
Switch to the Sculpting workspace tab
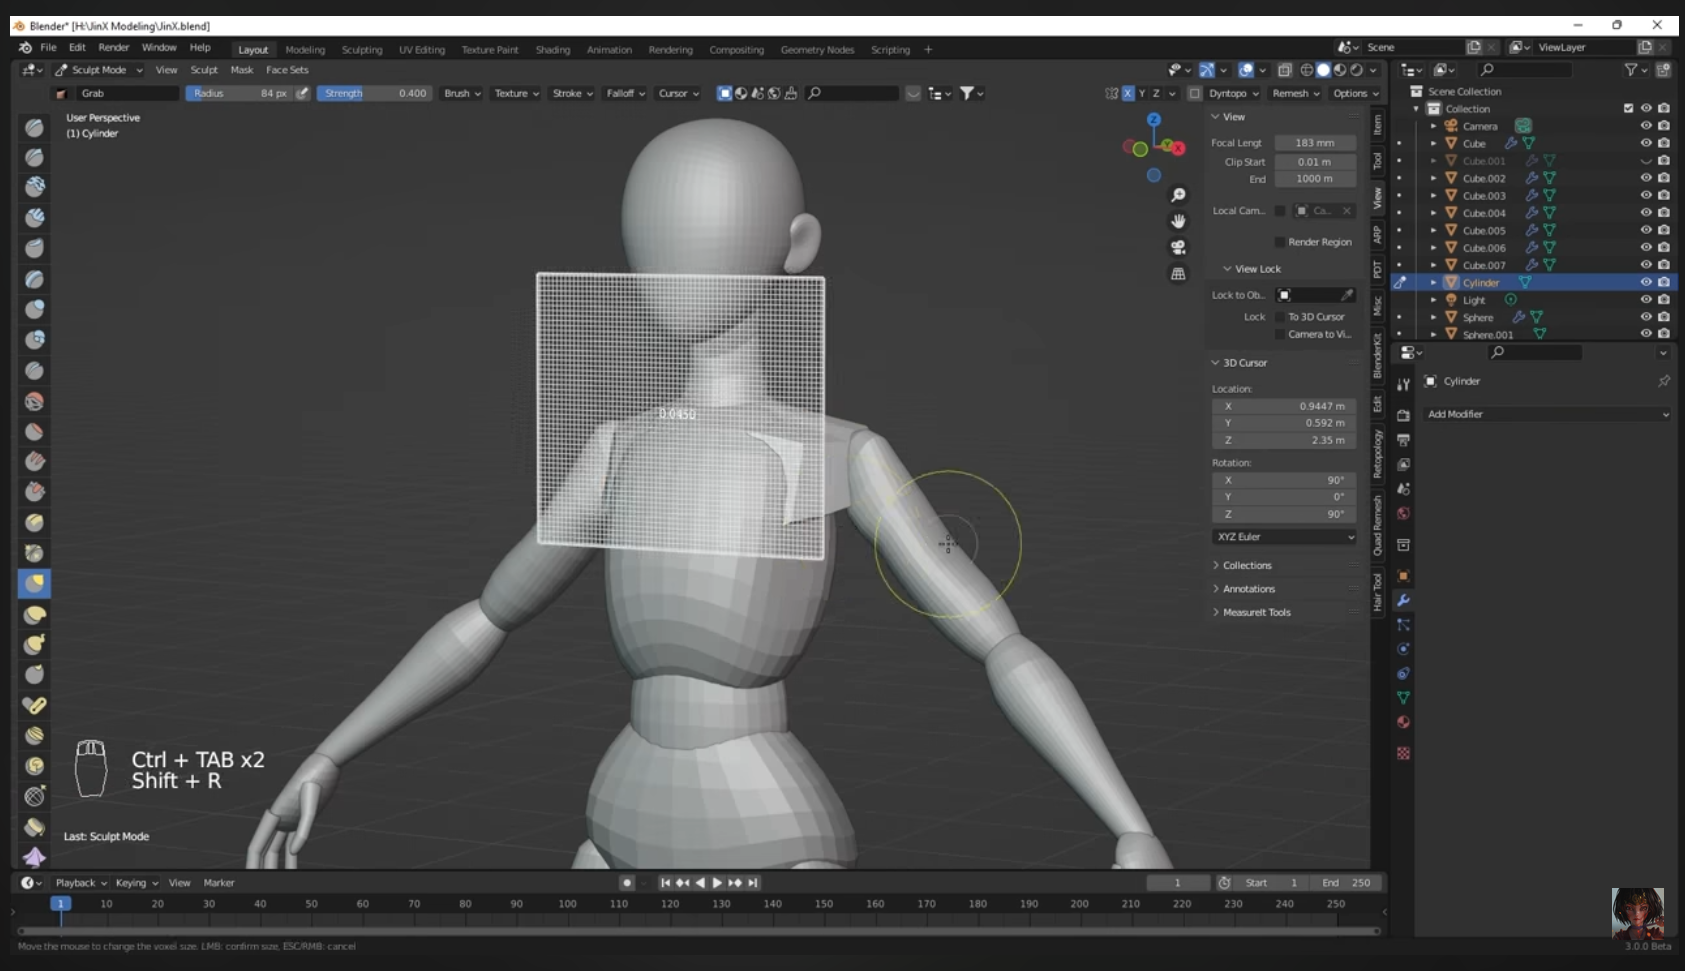(x=361, y=50)
